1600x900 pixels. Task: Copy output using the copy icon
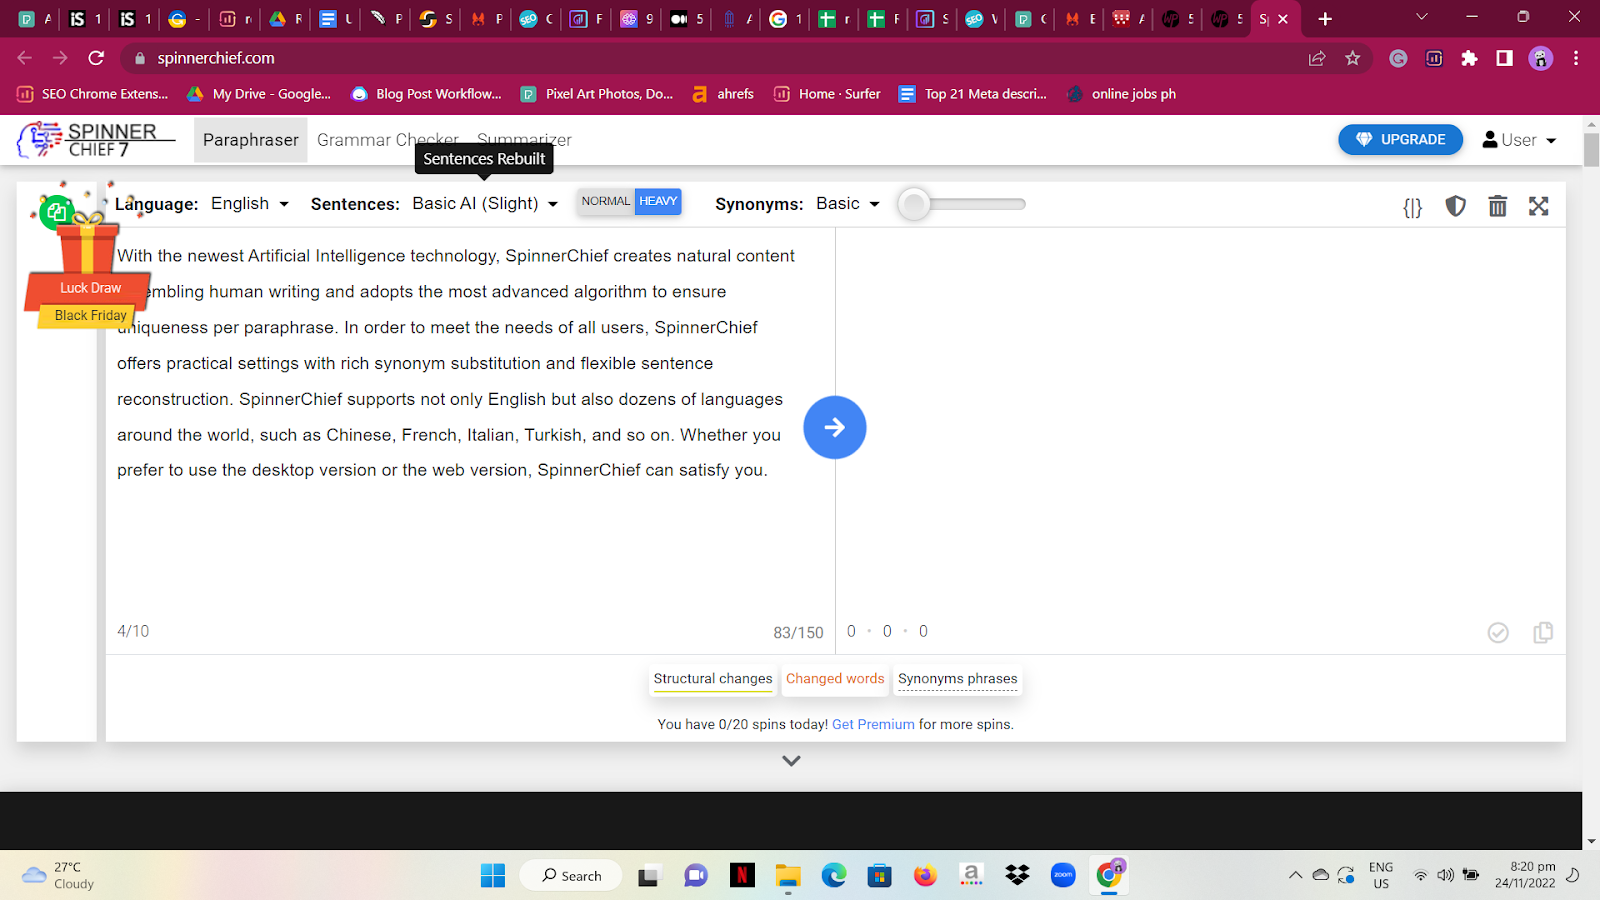(x=1543, y=632)
